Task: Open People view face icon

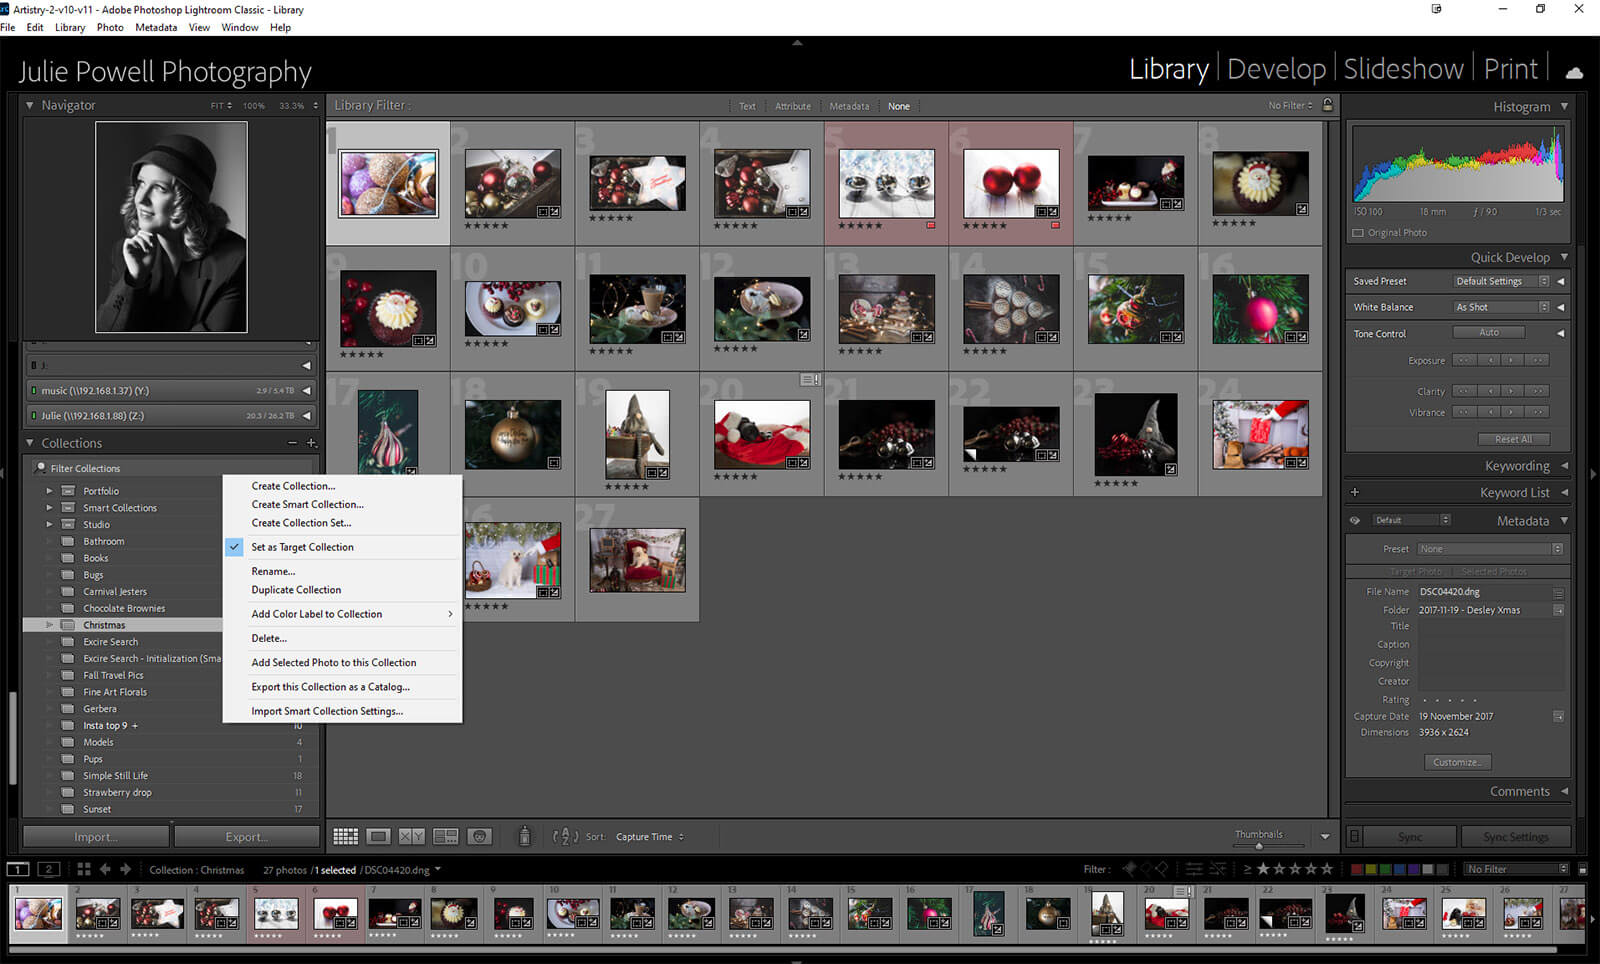Action: [480, 837]
